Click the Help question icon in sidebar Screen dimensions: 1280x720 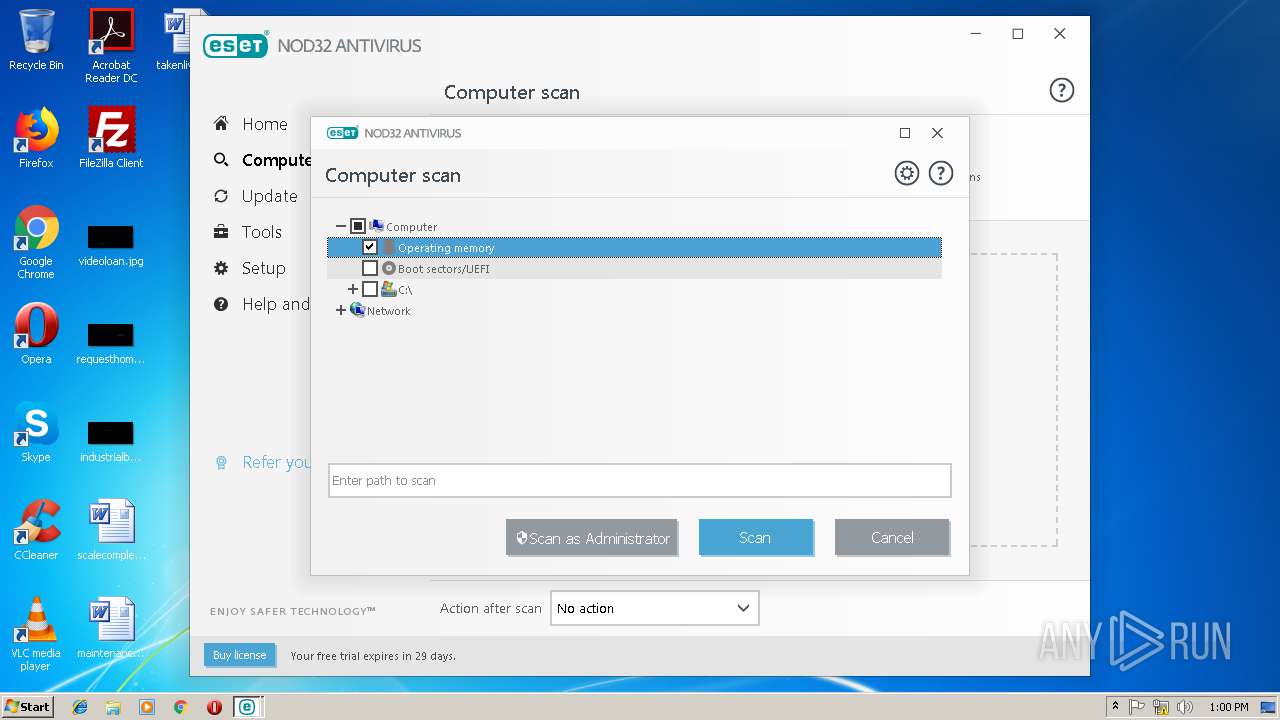(x=221, y=304)
